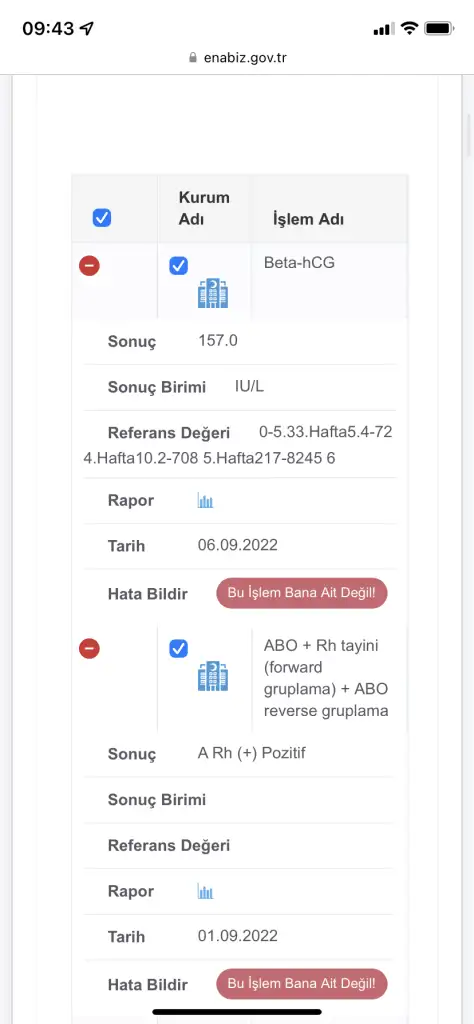Sort by İşlem Adı column header
Screen dimensions: 474x1024
(308, 219)
